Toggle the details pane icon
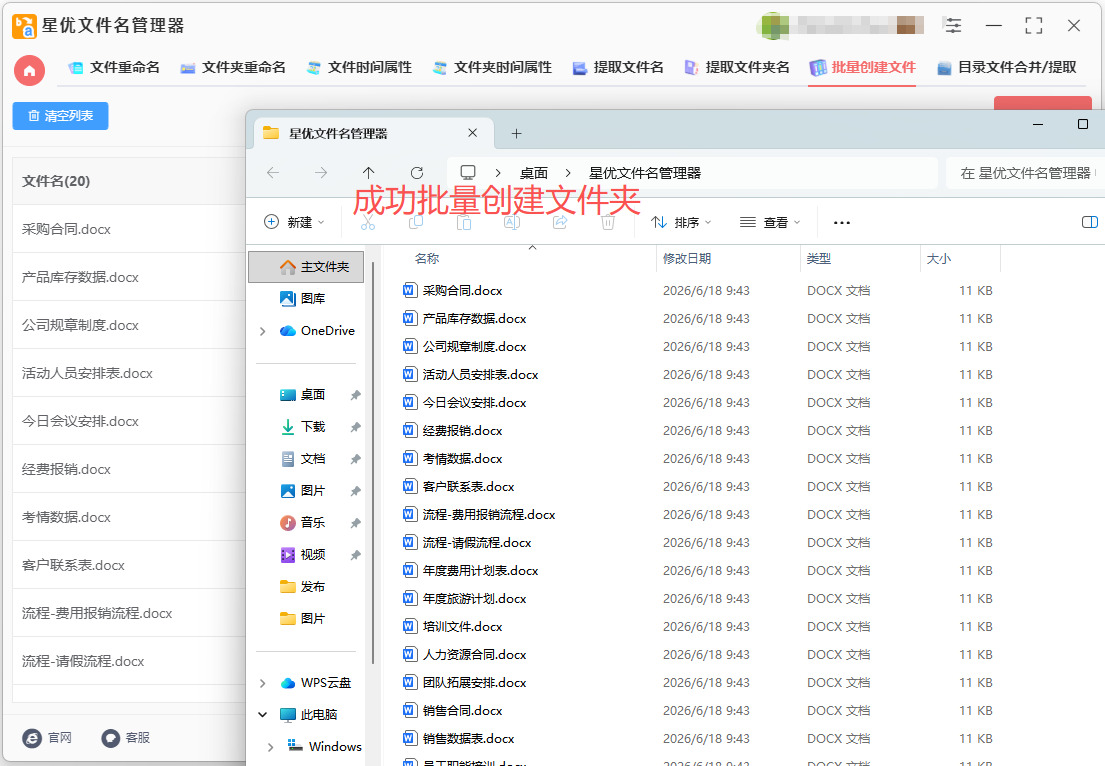 tap(1089, 223)
